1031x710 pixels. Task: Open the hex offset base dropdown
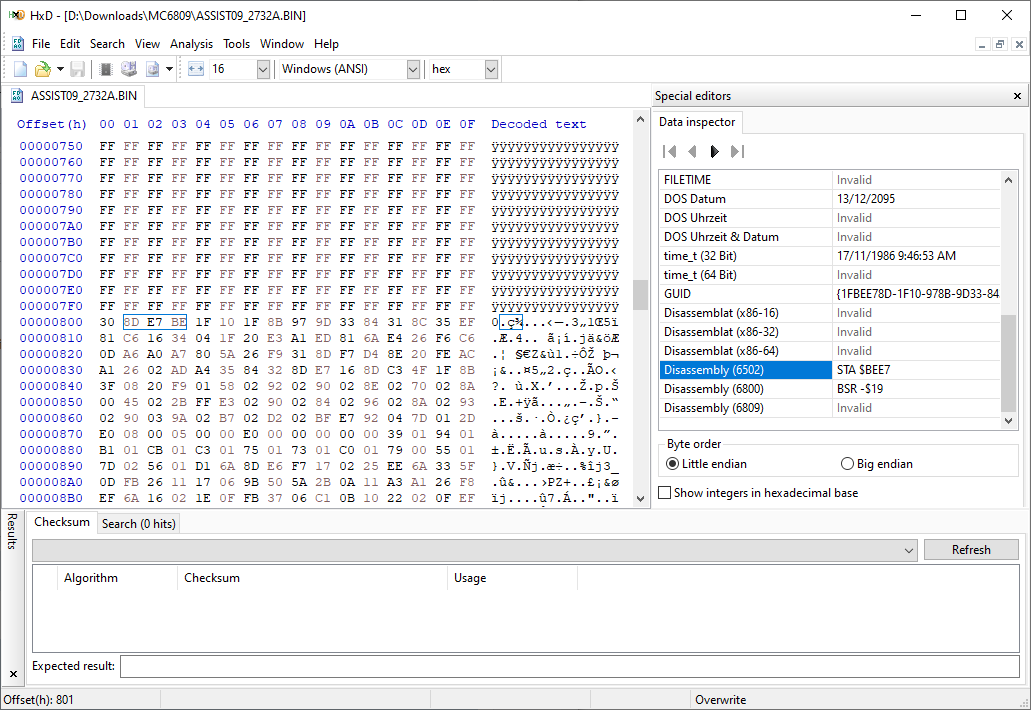[491, 69]
